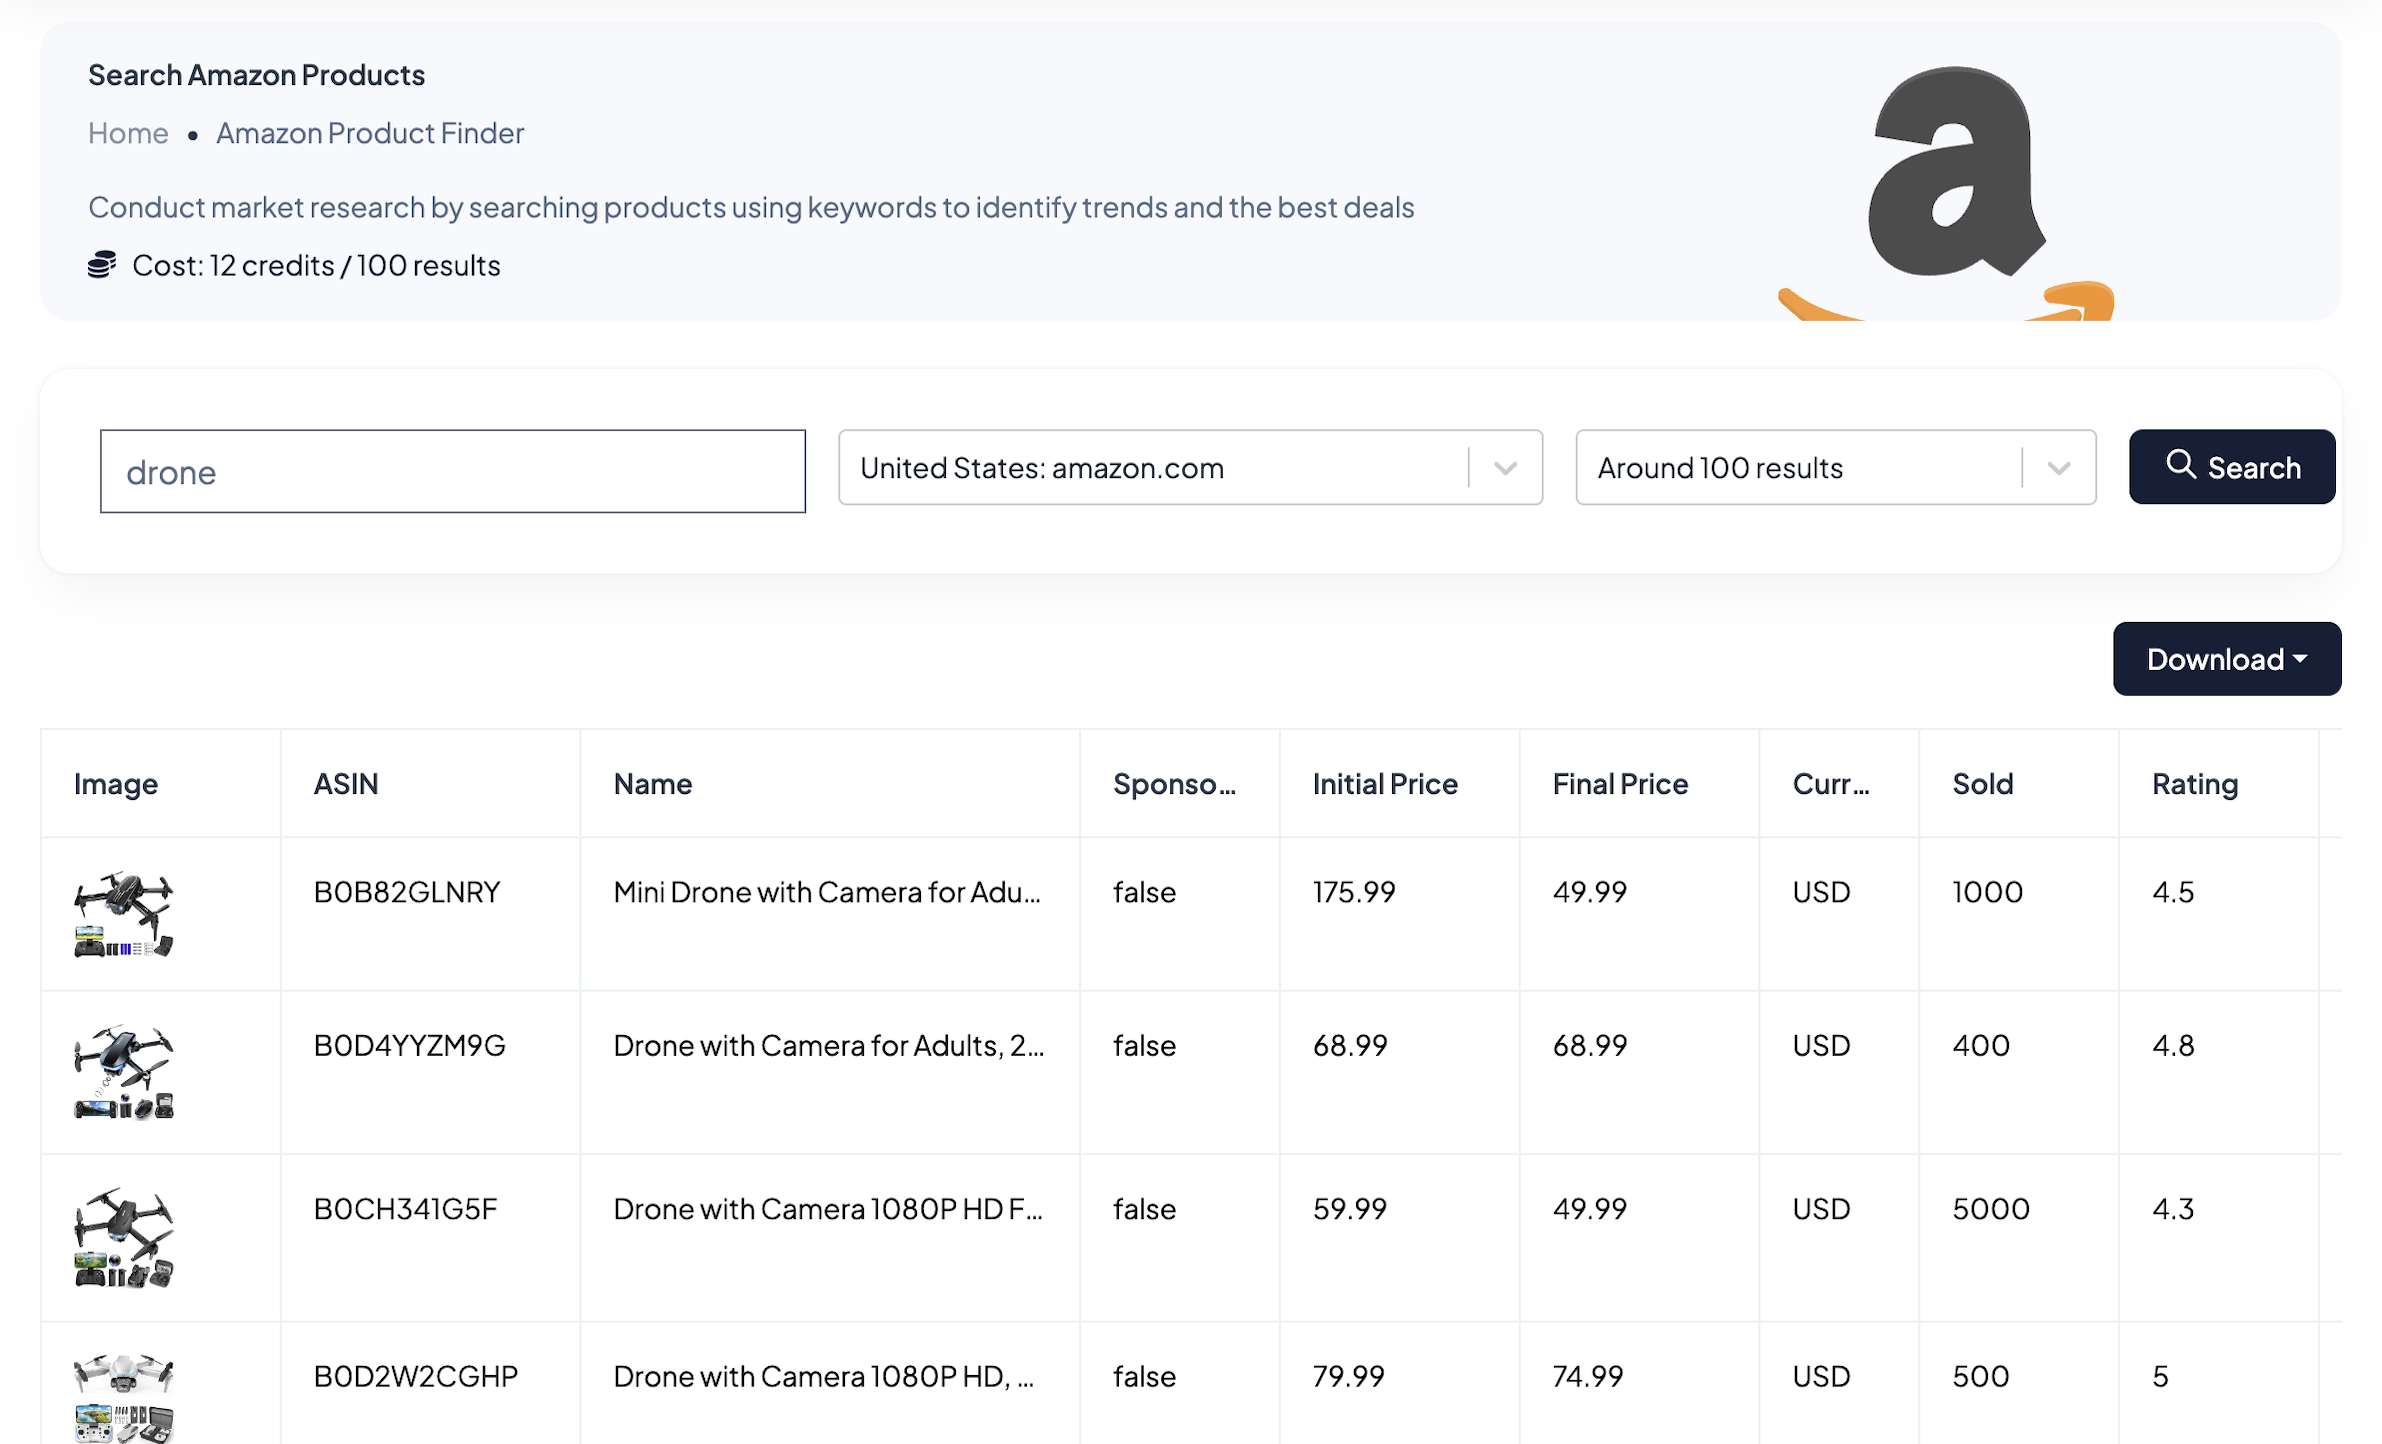Viewport: 2382px width, 1444px height.
Task: Sort by the Sold column header
Action: (1982, 783)
